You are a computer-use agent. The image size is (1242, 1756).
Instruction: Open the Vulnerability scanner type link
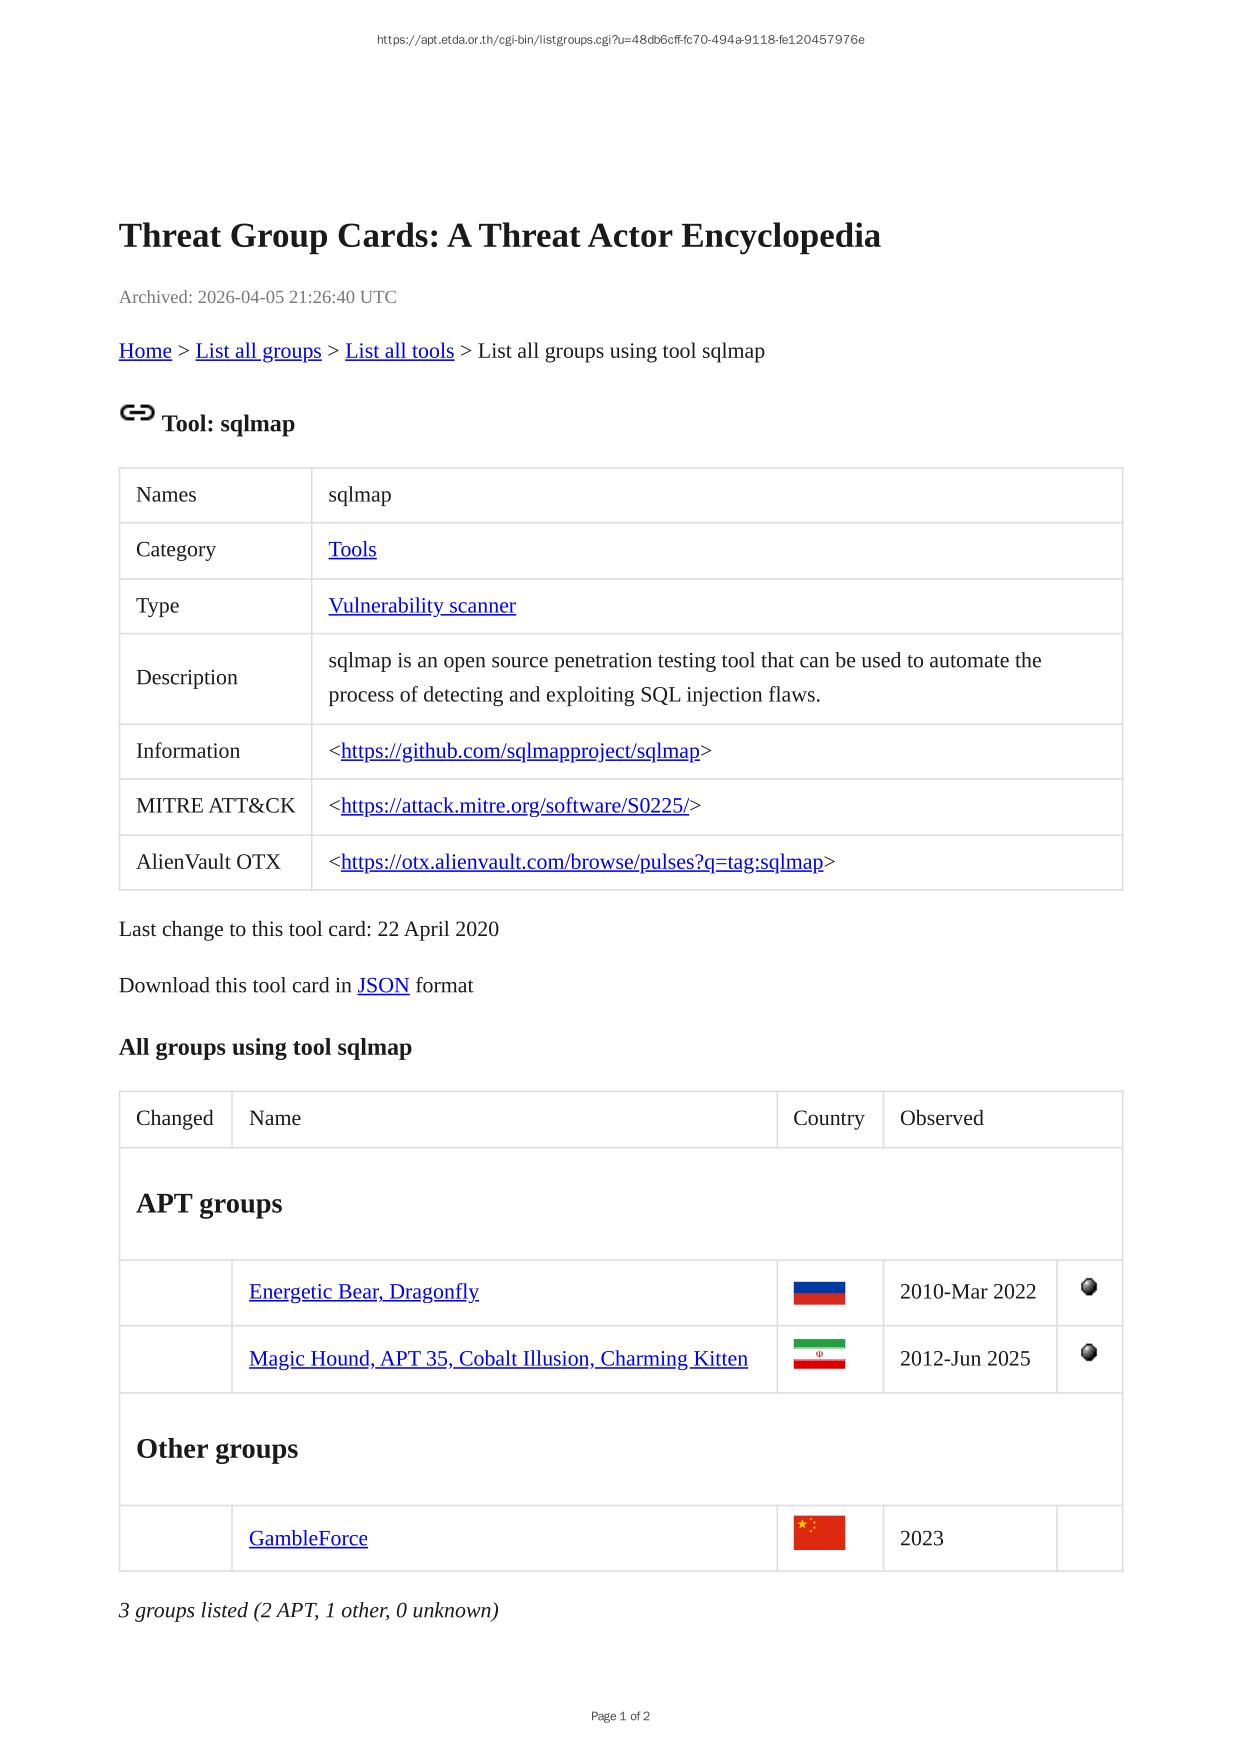pos(422,606)
